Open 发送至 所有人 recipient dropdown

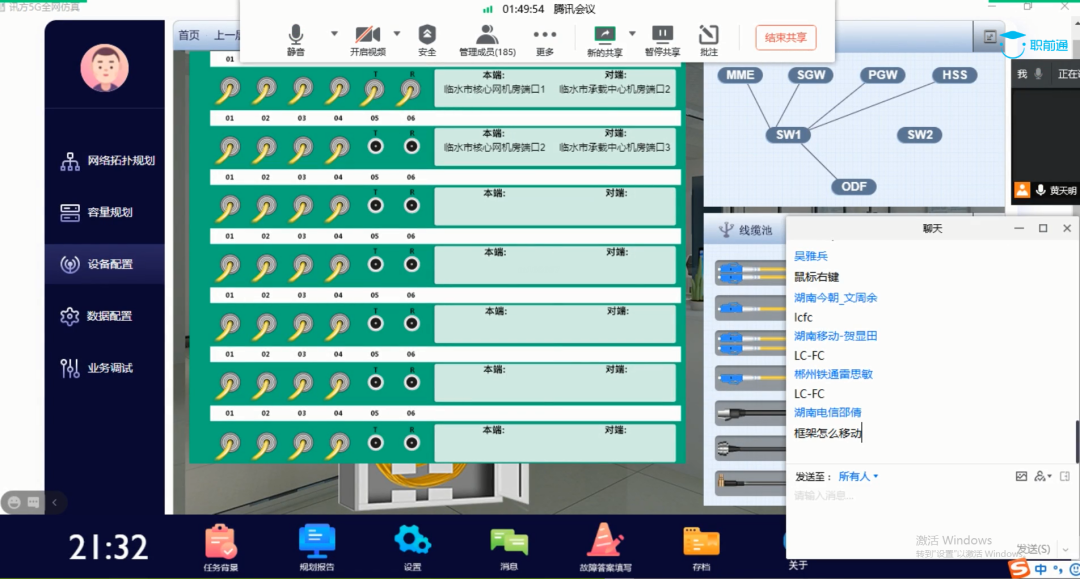[858, 476]
